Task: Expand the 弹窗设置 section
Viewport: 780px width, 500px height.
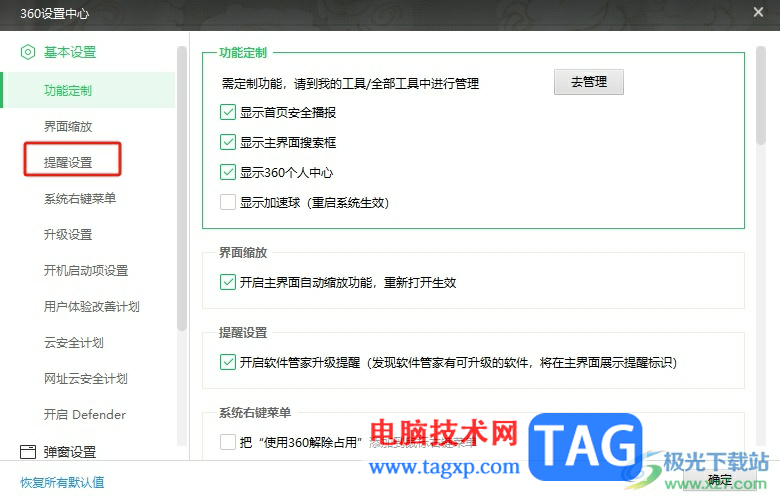Action: [70, 452]
